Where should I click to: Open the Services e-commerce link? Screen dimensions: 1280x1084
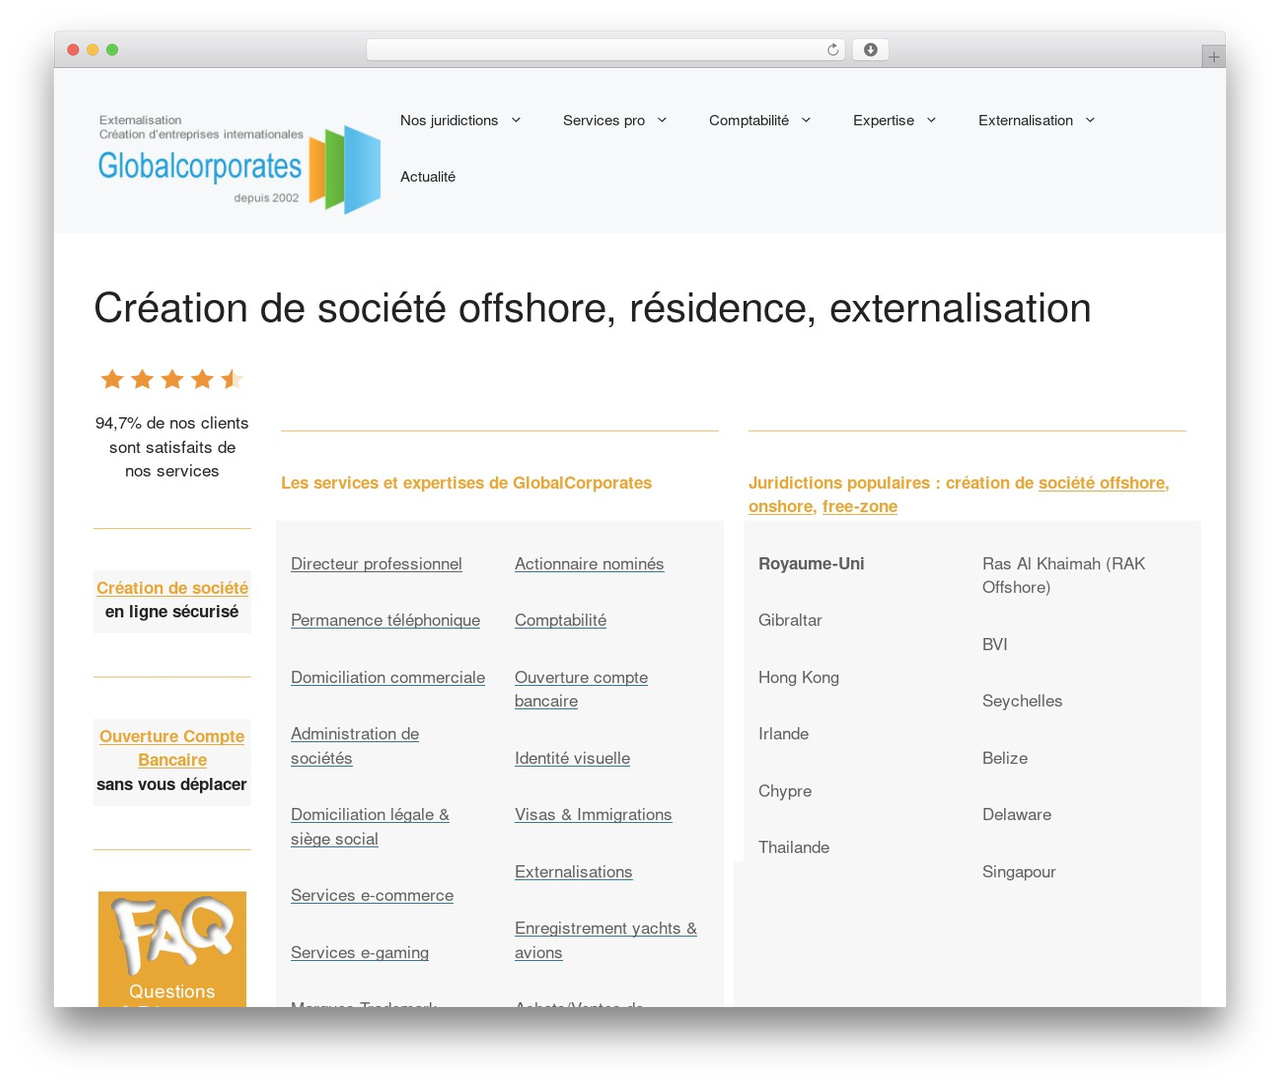pos(372,896)
